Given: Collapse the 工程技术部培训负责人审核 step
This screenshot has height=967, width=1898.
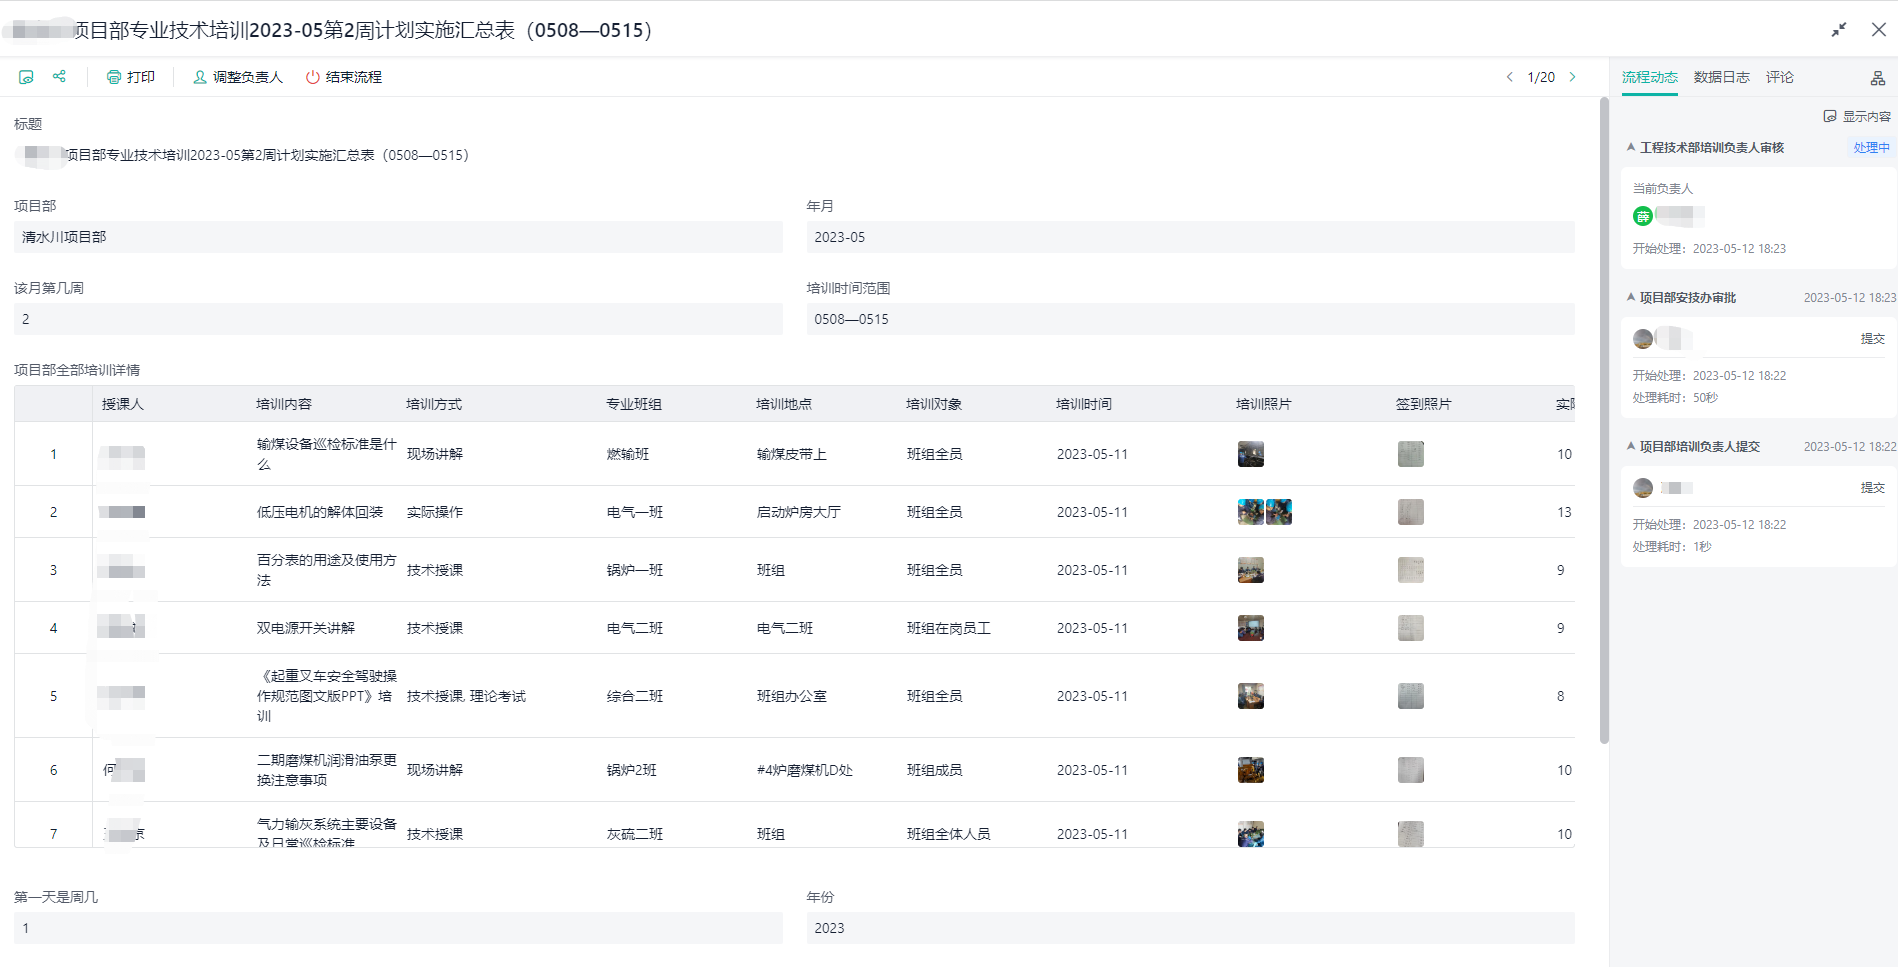Looking at the screenshot, I should coord(1631,147).
